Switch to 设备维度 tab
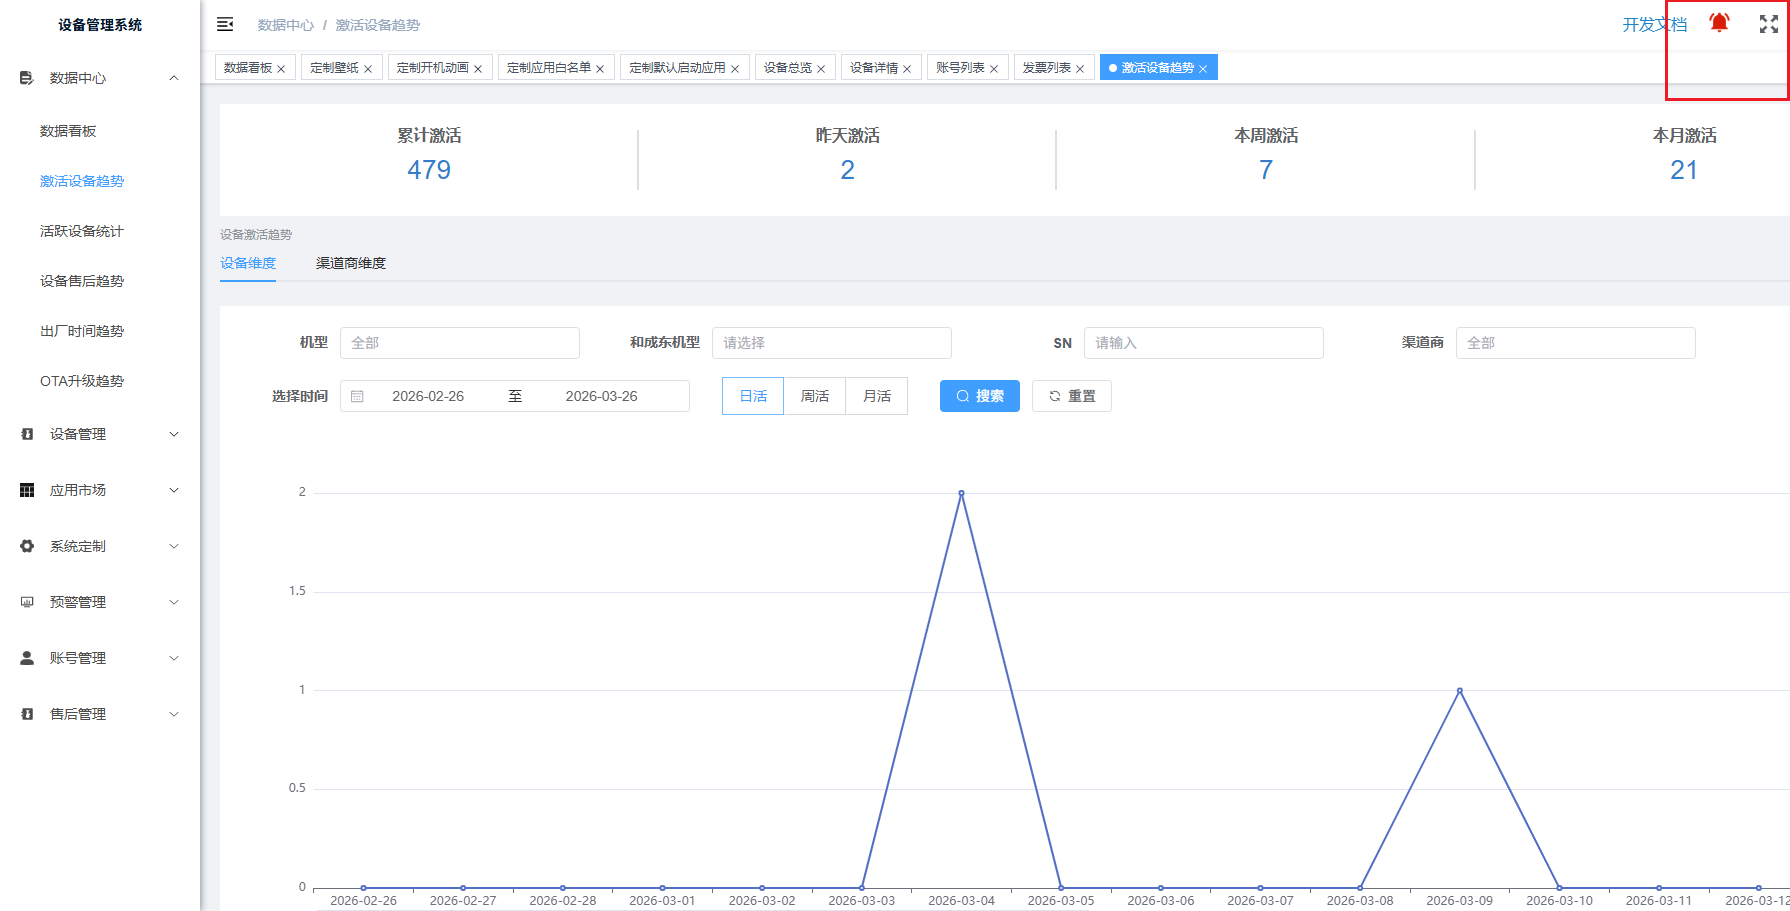This screenshot has height=911, width=1790. [x=248, y=263]
